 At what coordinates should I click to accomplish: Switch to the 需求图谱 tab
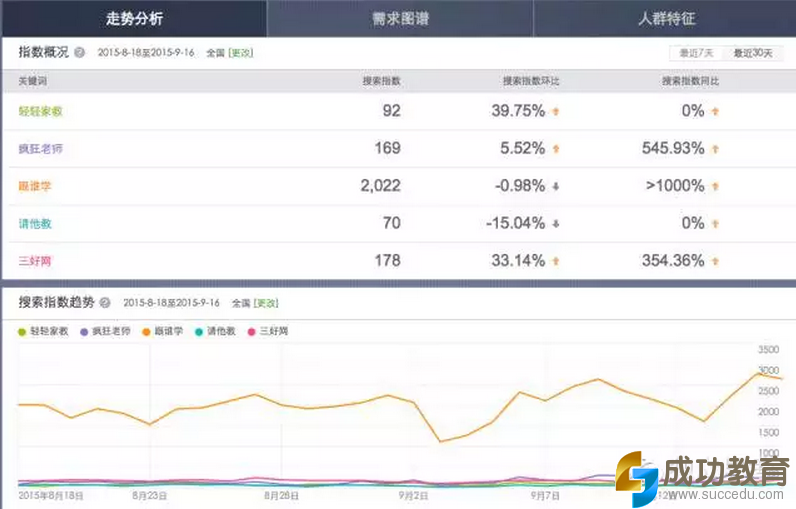click(x=399, y=18)
